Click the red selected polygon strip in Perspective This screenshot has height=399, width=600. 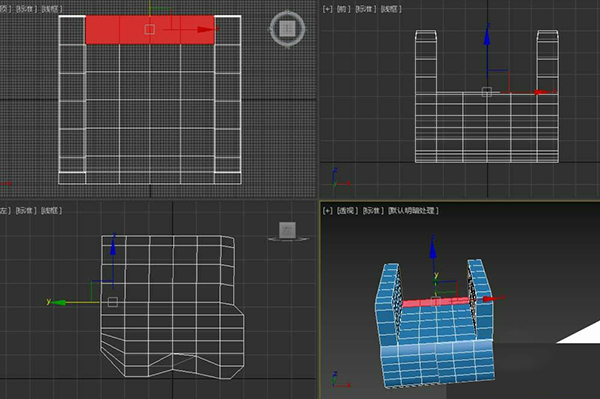[435, 303]
